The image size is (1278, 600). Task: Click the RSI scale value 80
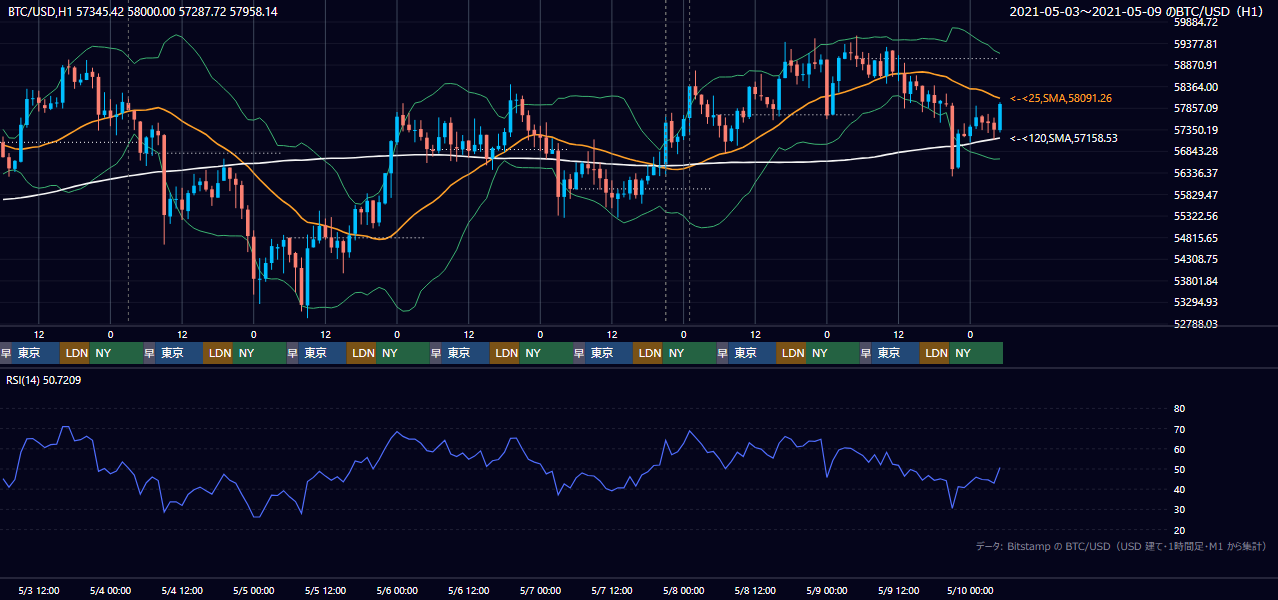(x=1179, y=409)
